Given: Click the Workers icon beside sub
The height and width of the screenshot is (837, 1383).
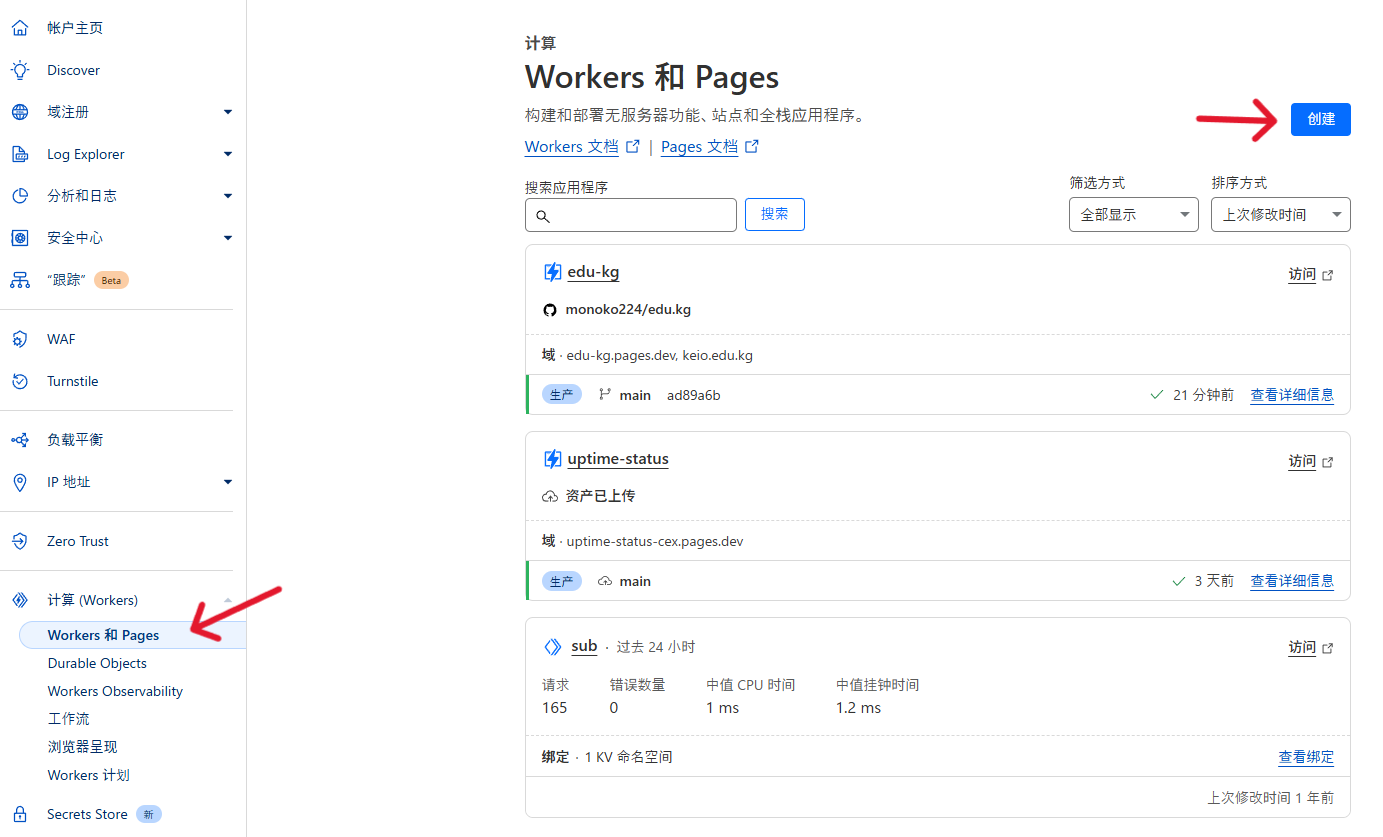Looking at the screenshot, I should point(552,647).
